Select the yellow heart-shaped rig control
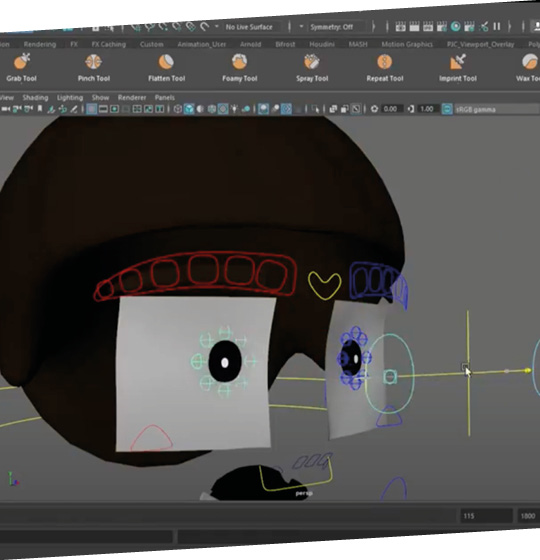Viewport: 540px width, 560px height. click(324, 285)
